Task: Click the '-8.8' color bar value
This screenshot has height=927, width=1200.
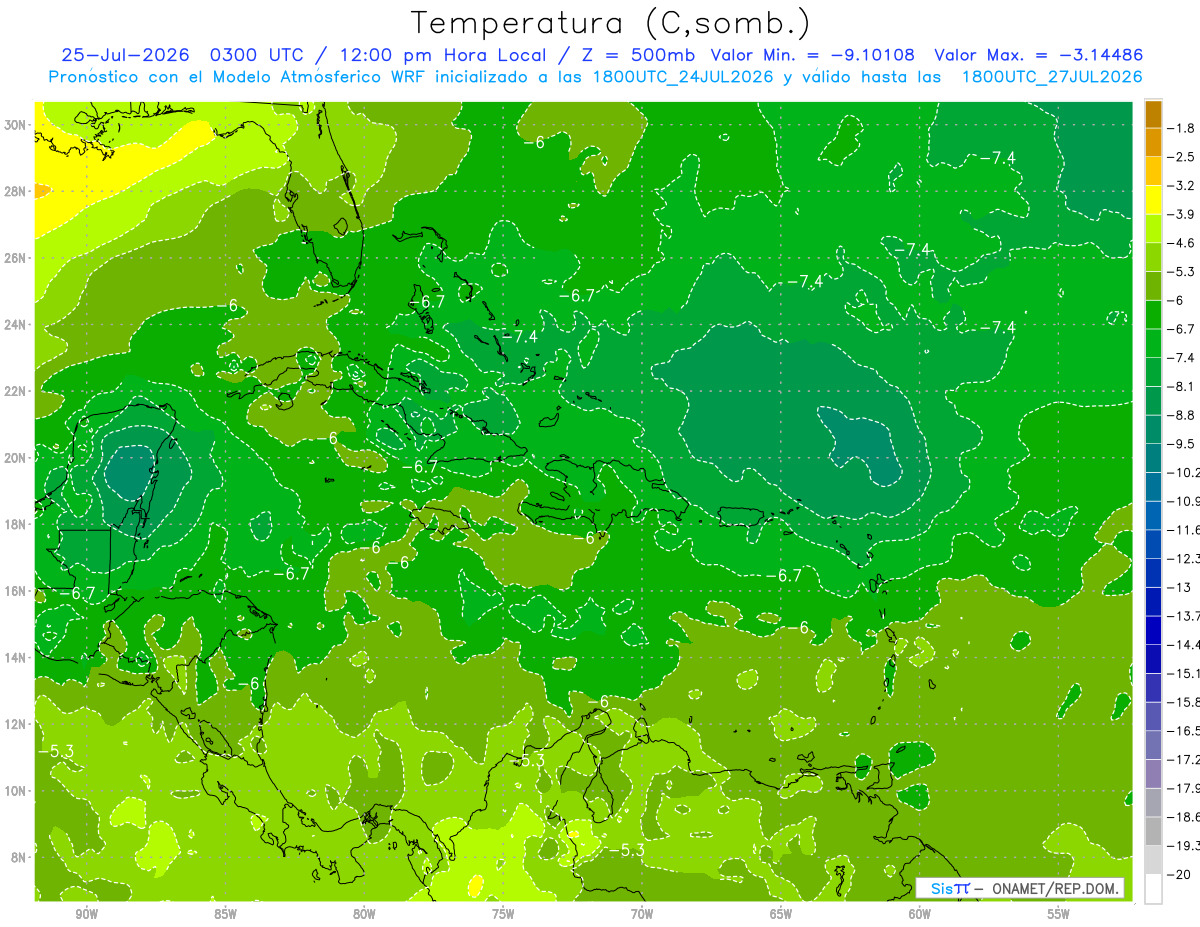Action: [x=1183, y=415]
